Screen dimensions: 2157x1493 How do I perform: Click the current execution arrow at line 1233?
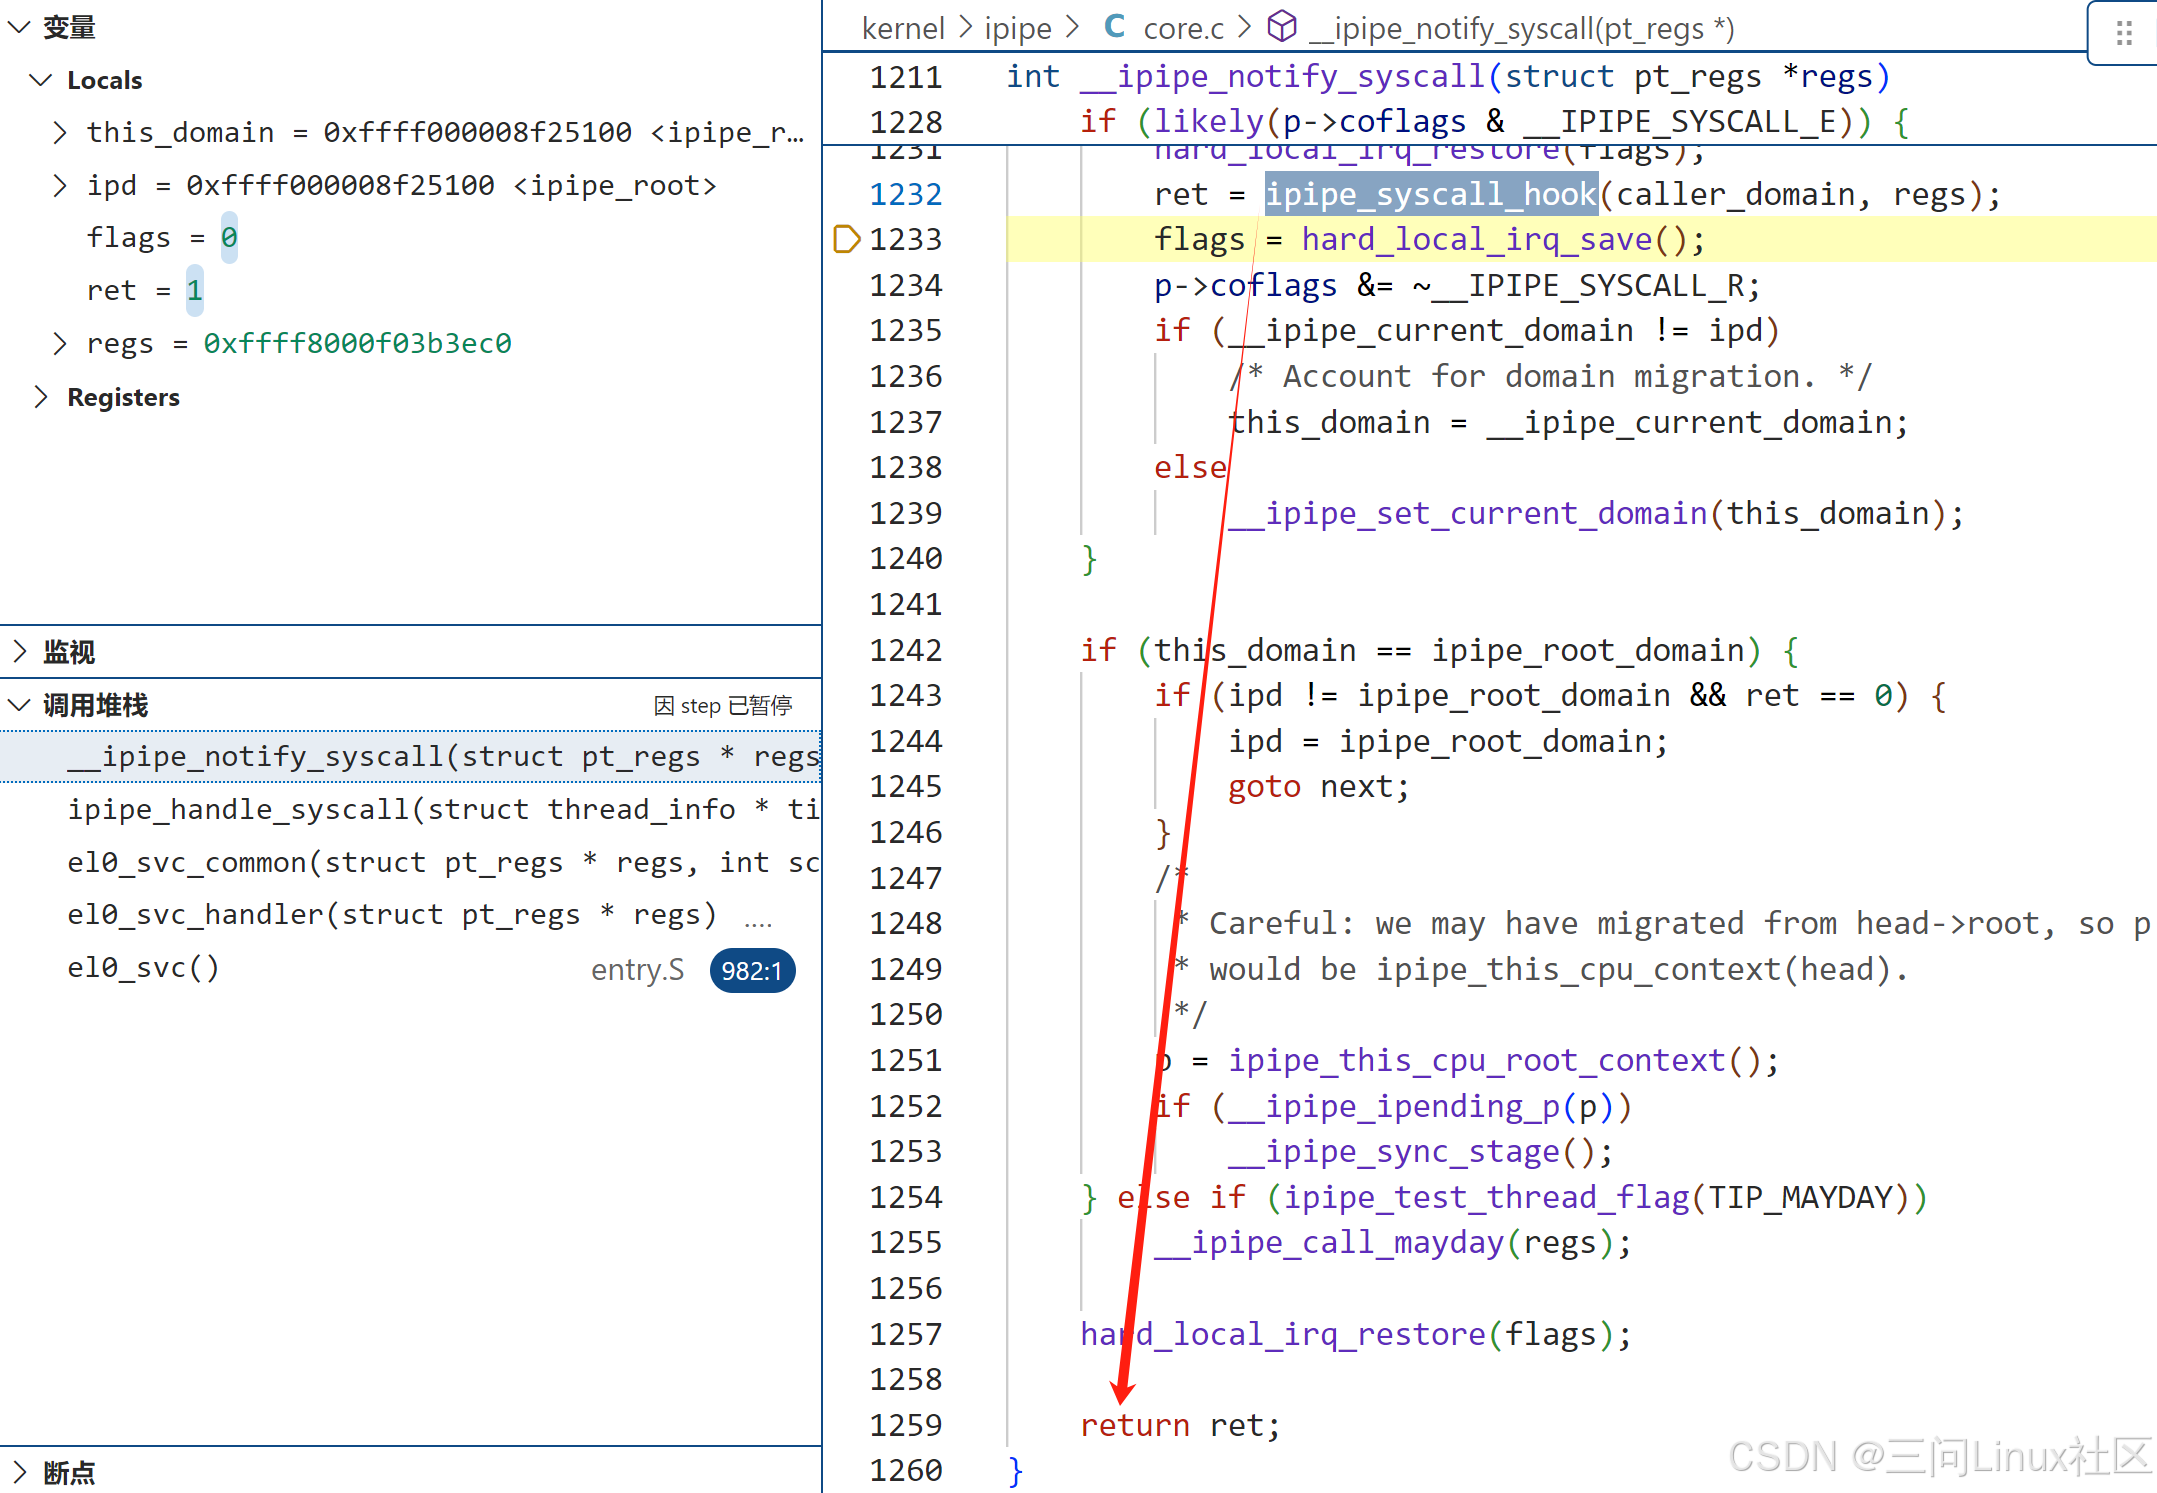pos(846,239)
